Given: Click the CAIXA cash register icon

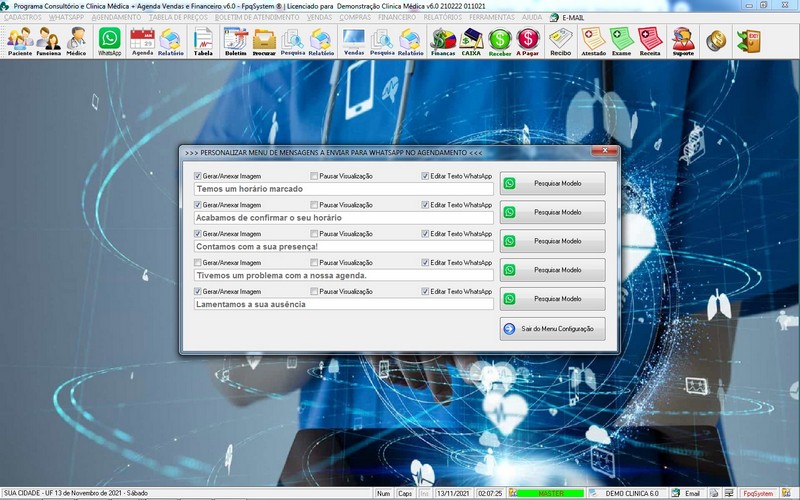Looking at the screenshot, I should [471, 40].
